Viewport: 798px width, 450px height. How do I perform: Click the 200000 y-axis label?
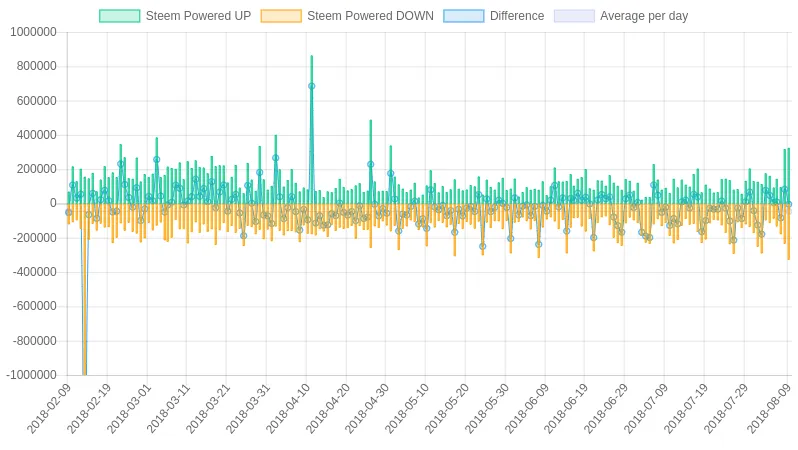click(x=37, y=169)
